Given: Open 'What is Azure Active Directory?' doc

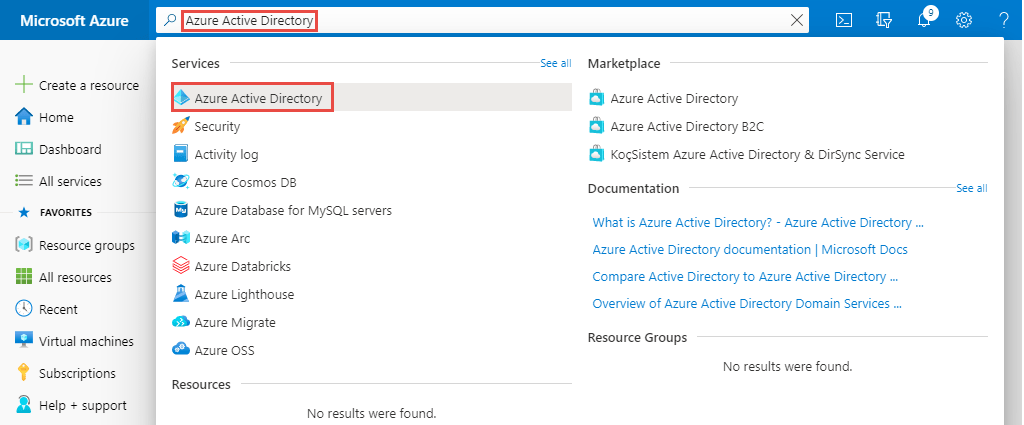Looking at the screenshot, I should 758,222.
